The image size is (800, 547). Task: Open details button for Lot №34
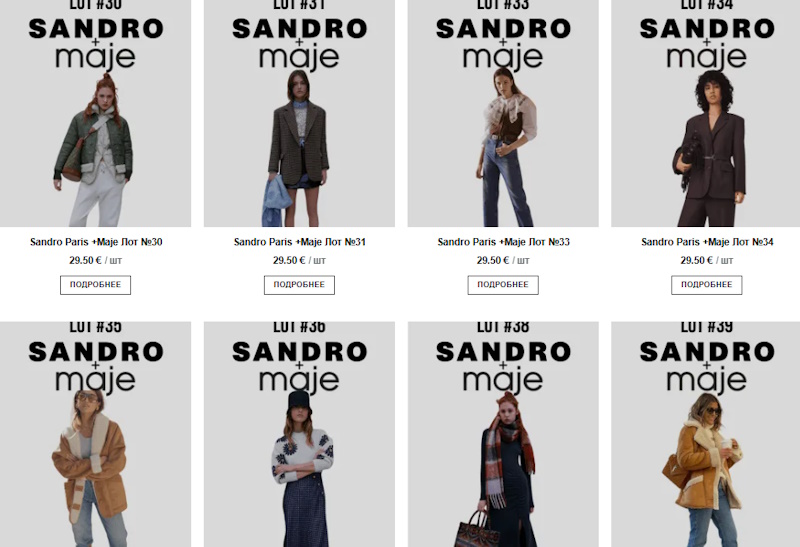coord(707,285)
